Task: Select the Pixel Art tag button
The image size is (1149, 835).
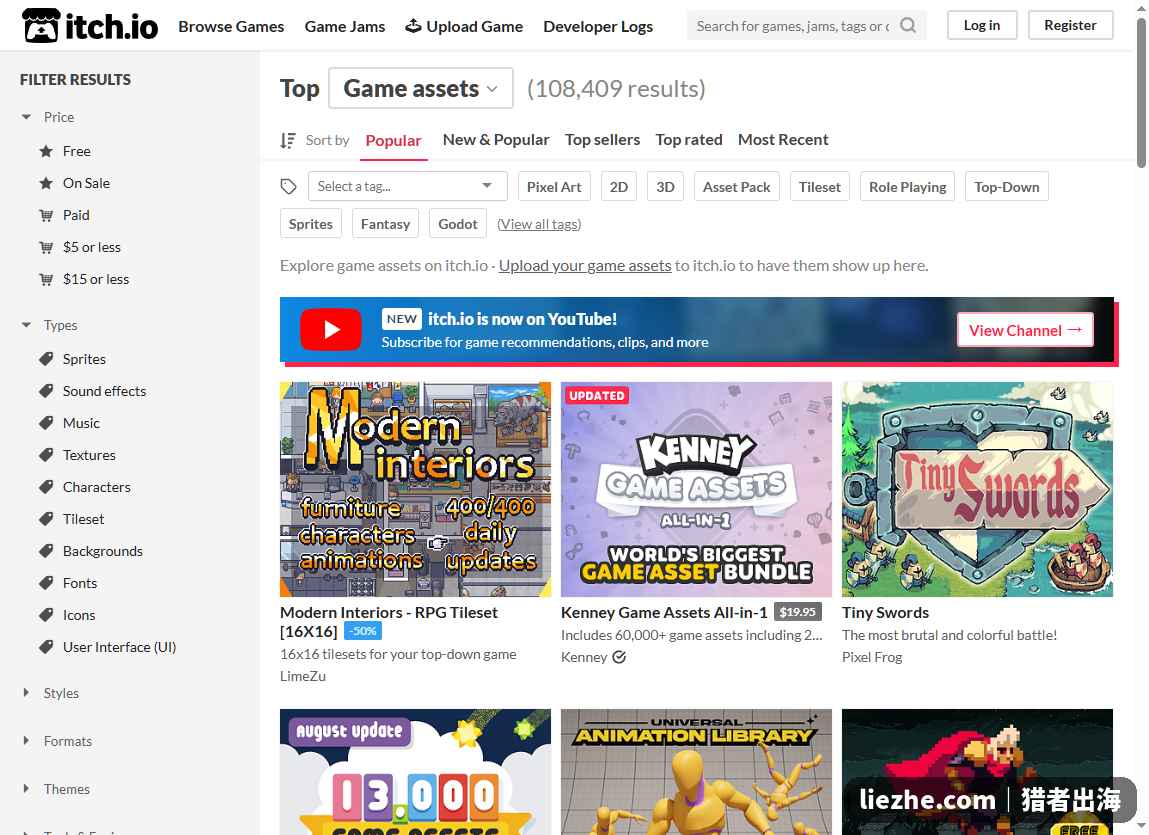Action: [x=554, y=186]
